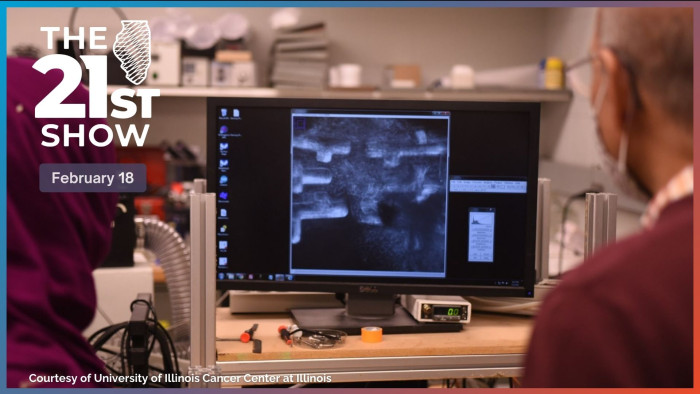The width and height of the screenshot is (700, 394).
Task: Click the small purple selection square on the image
Action: point(300,124)
